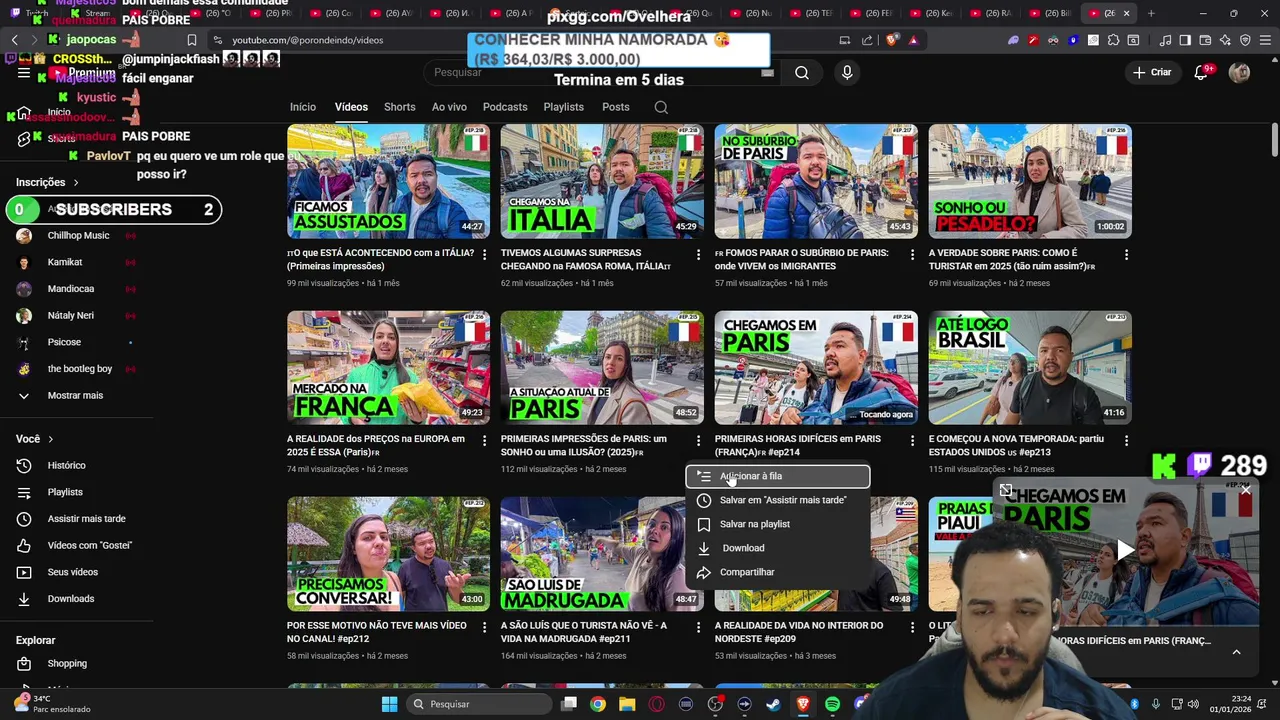
Task: Open Brave playlist music note icon
Action: coord(1165,40)
